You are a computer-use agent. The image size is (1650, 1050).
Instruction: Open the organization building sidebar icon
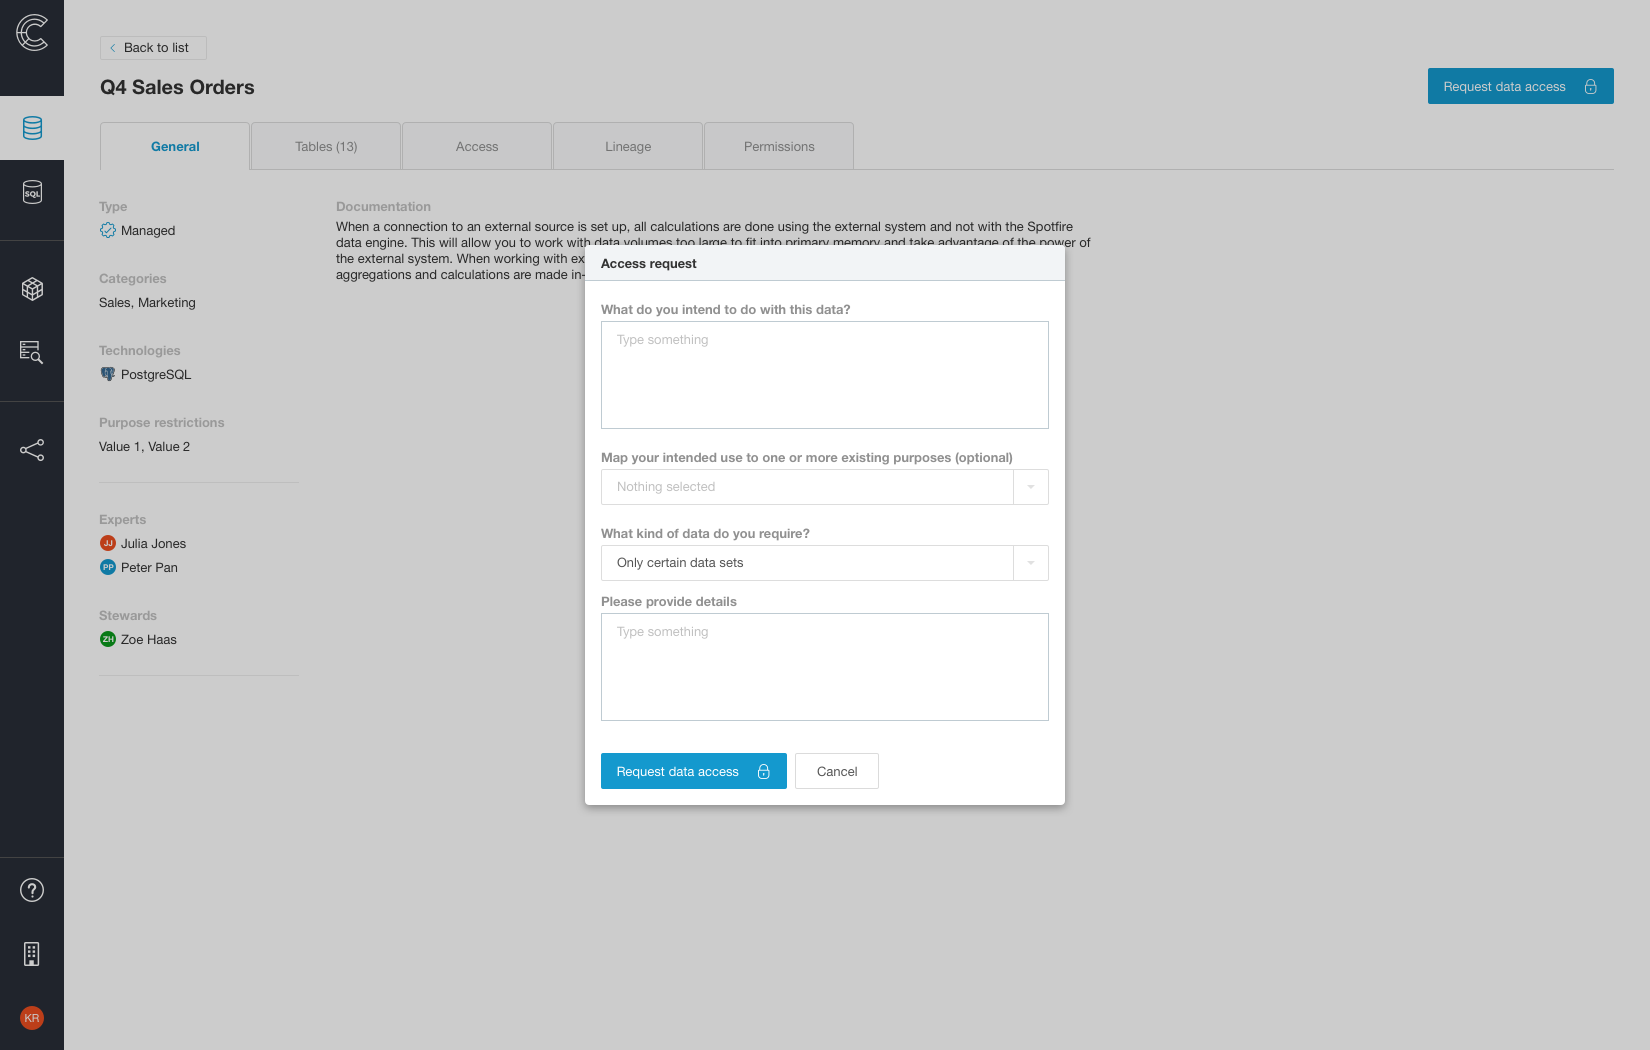tap(32, 954)
